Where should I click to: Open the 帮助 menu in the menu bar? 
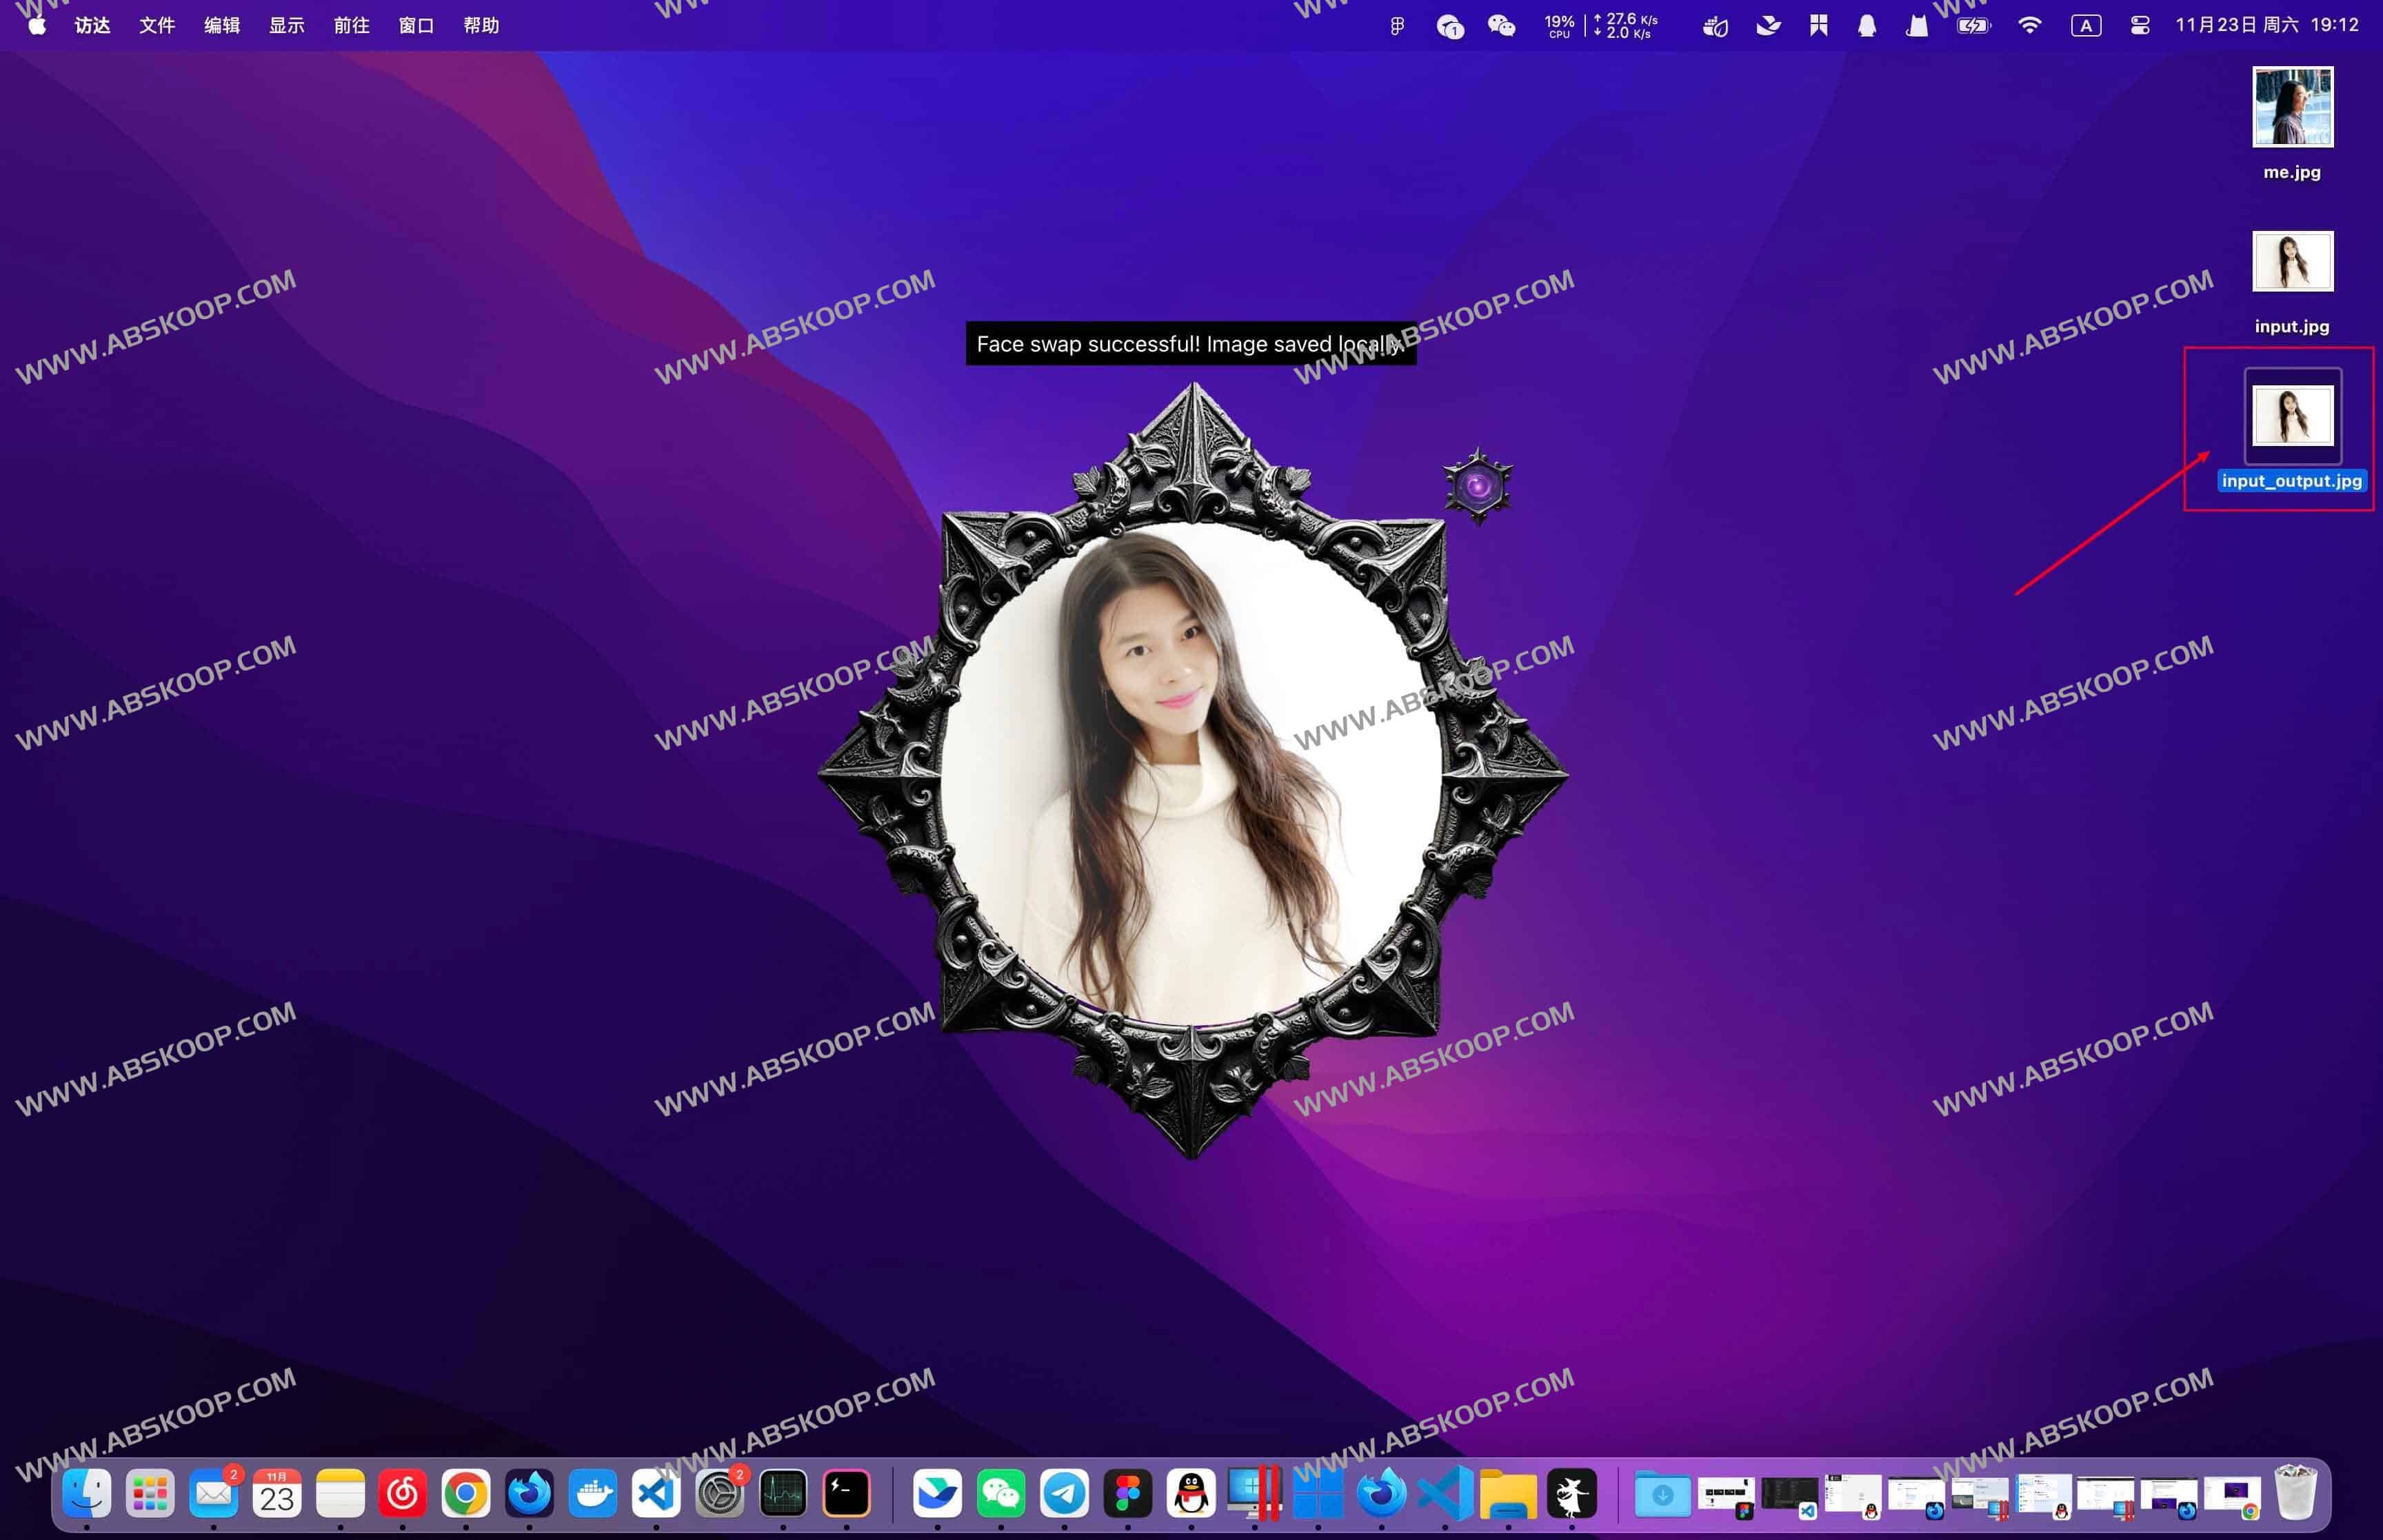point(482,25)
